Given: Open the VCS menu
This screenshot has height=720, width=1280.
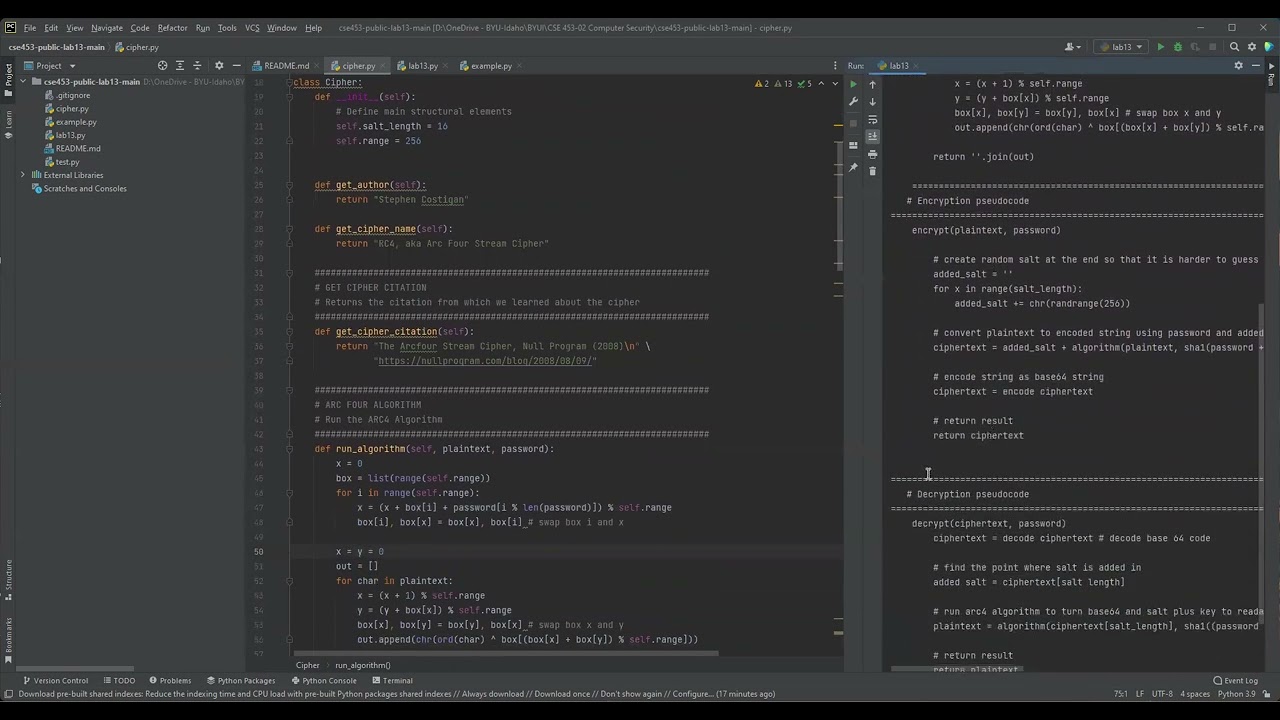Looking at the screenshot, I should tap(252, 28).
